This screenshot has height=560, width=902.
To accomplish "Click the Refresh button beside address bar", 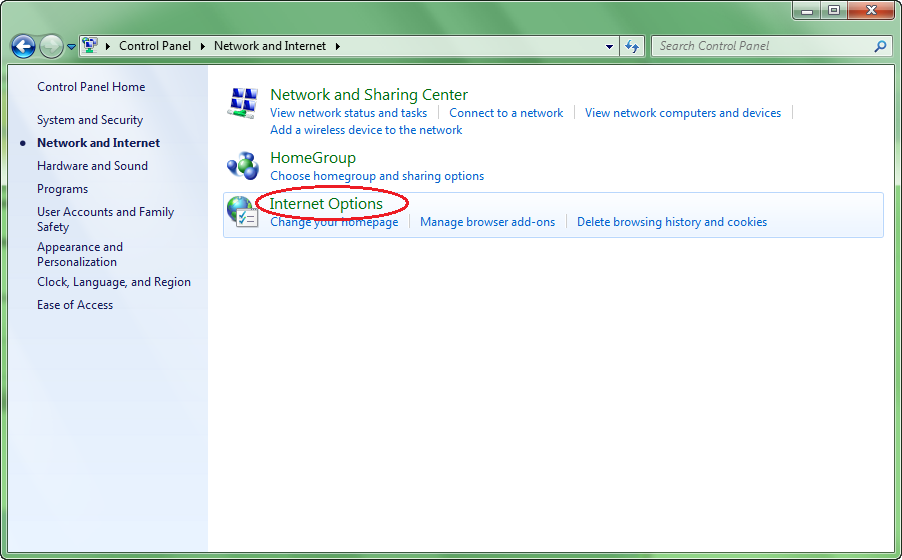I will (x=632, y=47).
